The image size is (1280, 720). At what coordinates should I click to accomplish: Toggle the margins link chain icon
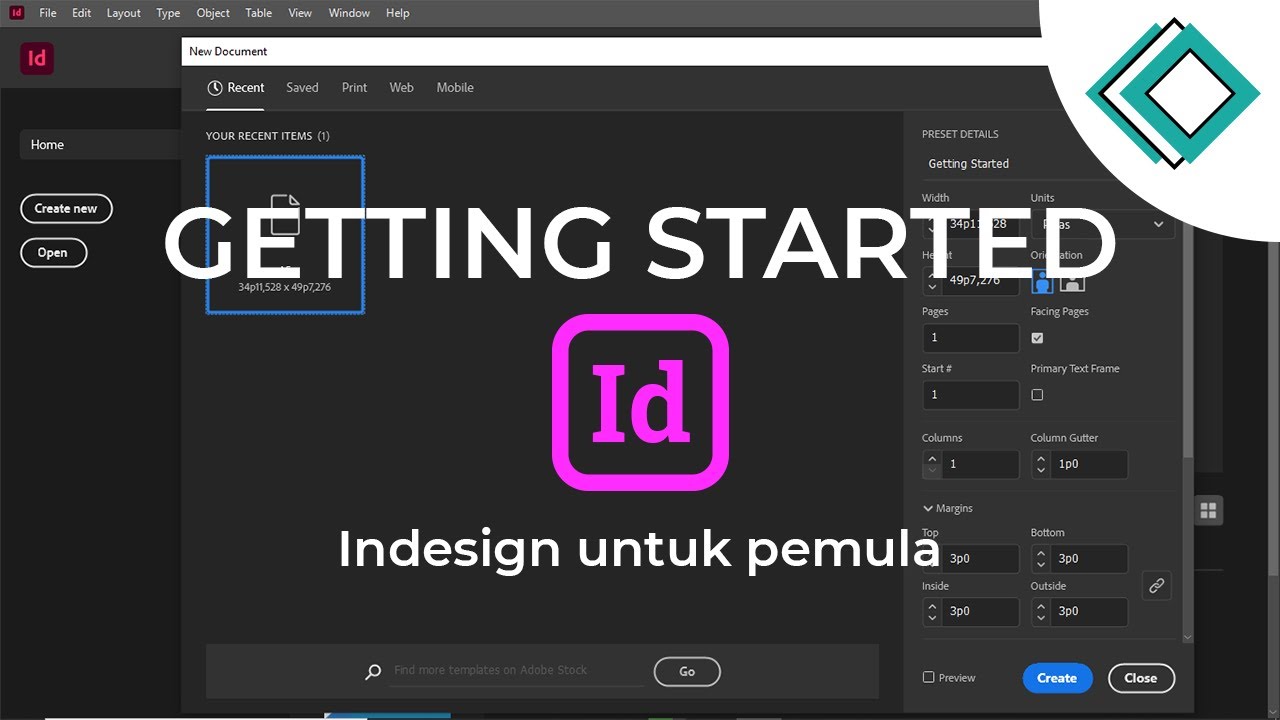(1156, 586)
